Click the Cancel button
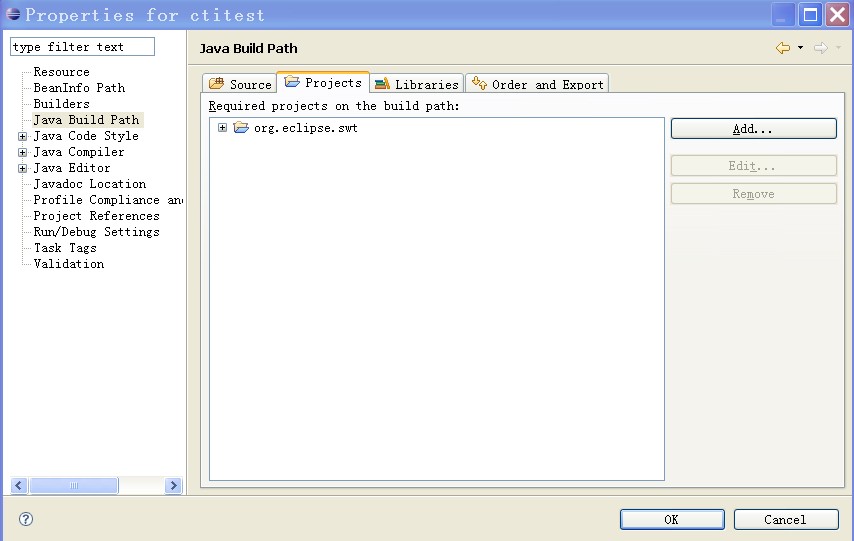The width and height of the screenshot is (854, 541). 786,519
